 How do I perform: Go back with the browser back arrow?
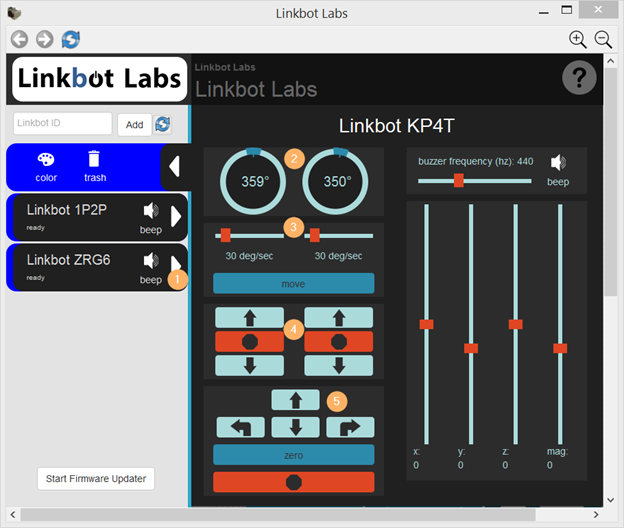[19, 39]
